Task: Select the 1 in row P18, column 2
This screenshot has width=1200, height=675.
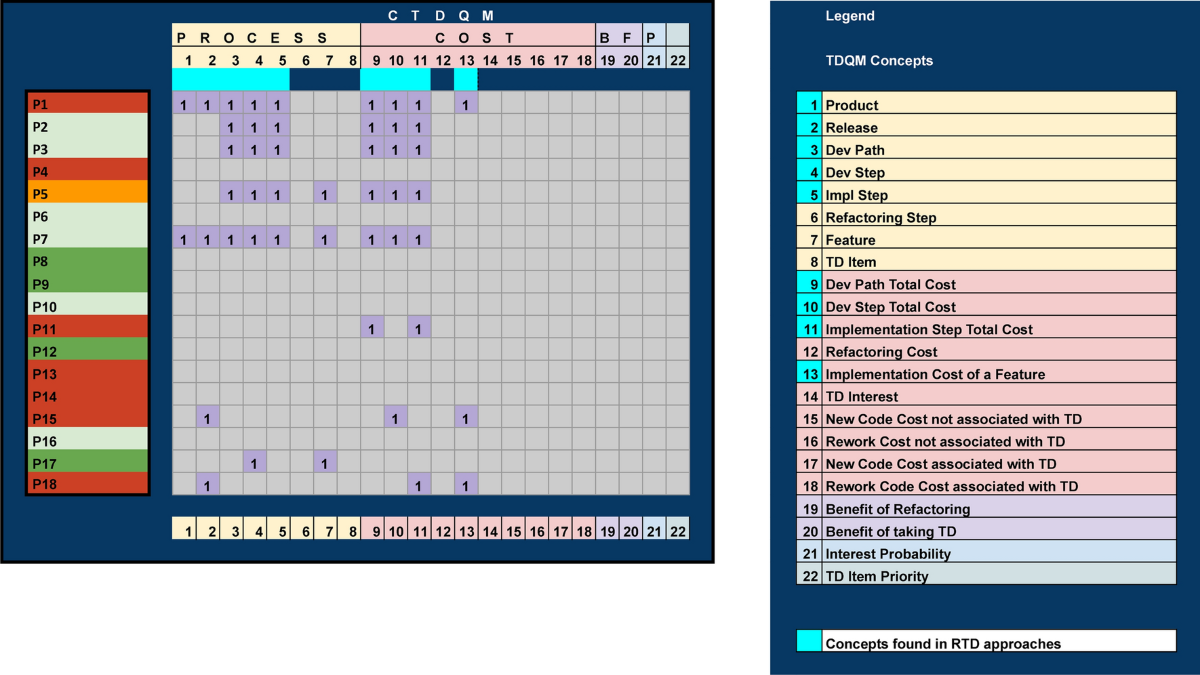Action: click(207, 485)
